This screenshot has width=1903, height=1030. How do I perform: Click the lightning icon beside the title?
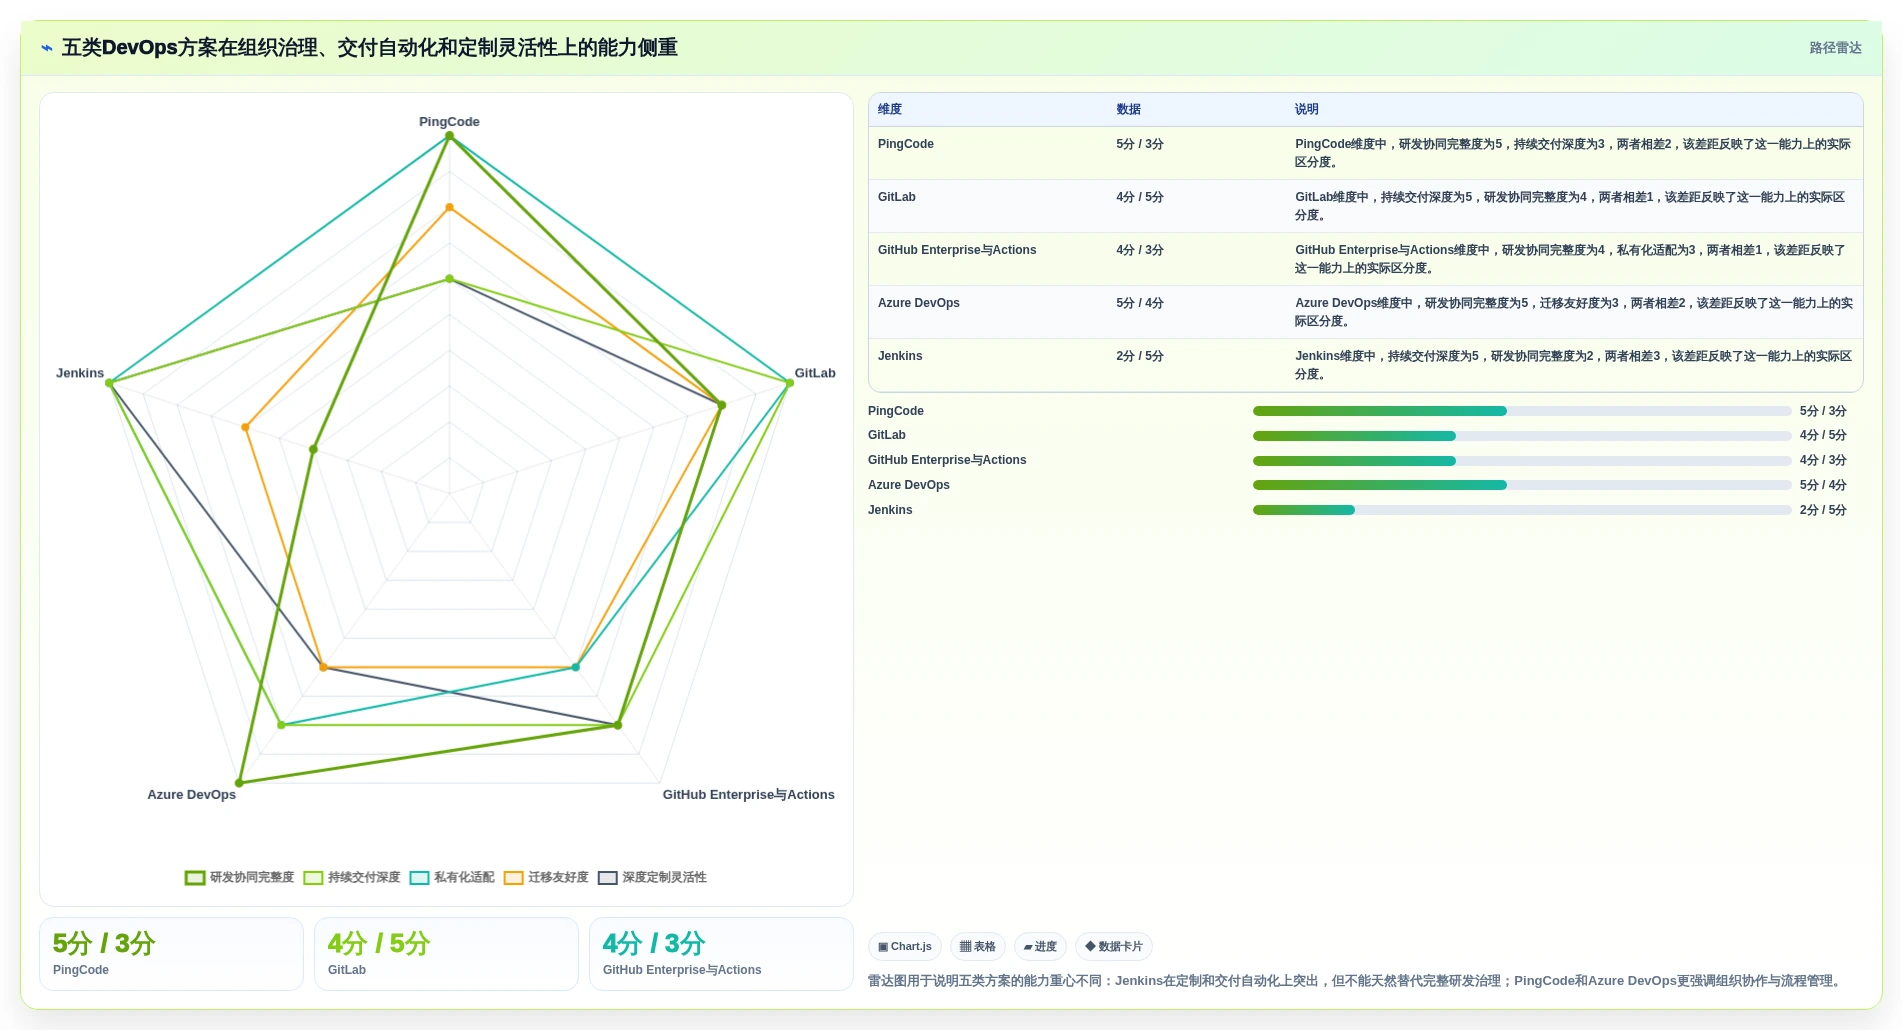pyautogui.click(x=47, y=48)
